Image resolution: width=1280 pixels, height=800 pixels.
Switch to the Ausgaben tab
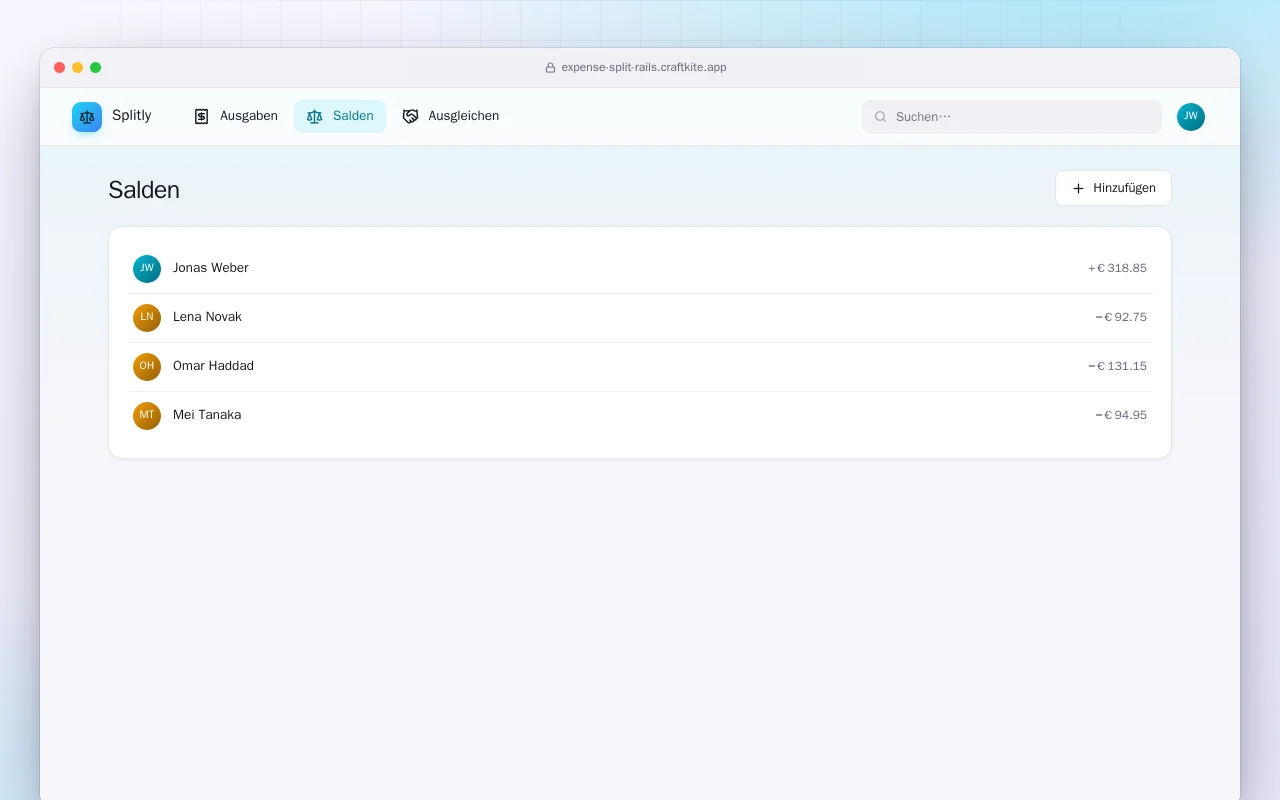click(x=235, y=116)
